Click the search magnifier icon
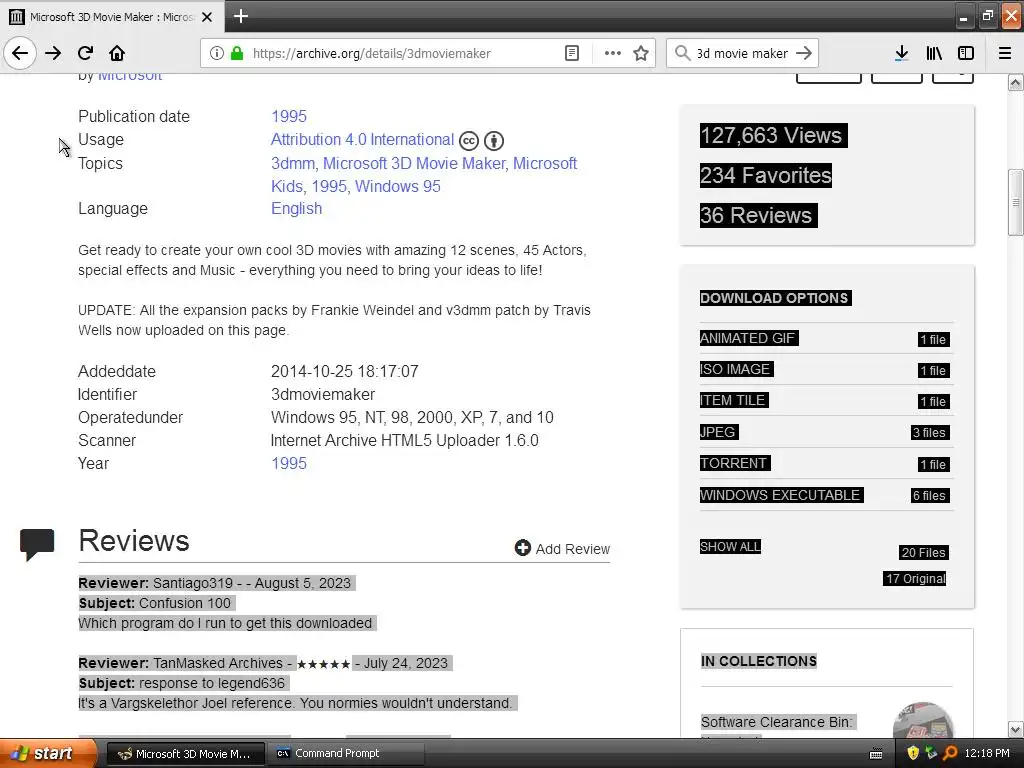 tap(682, 53)
